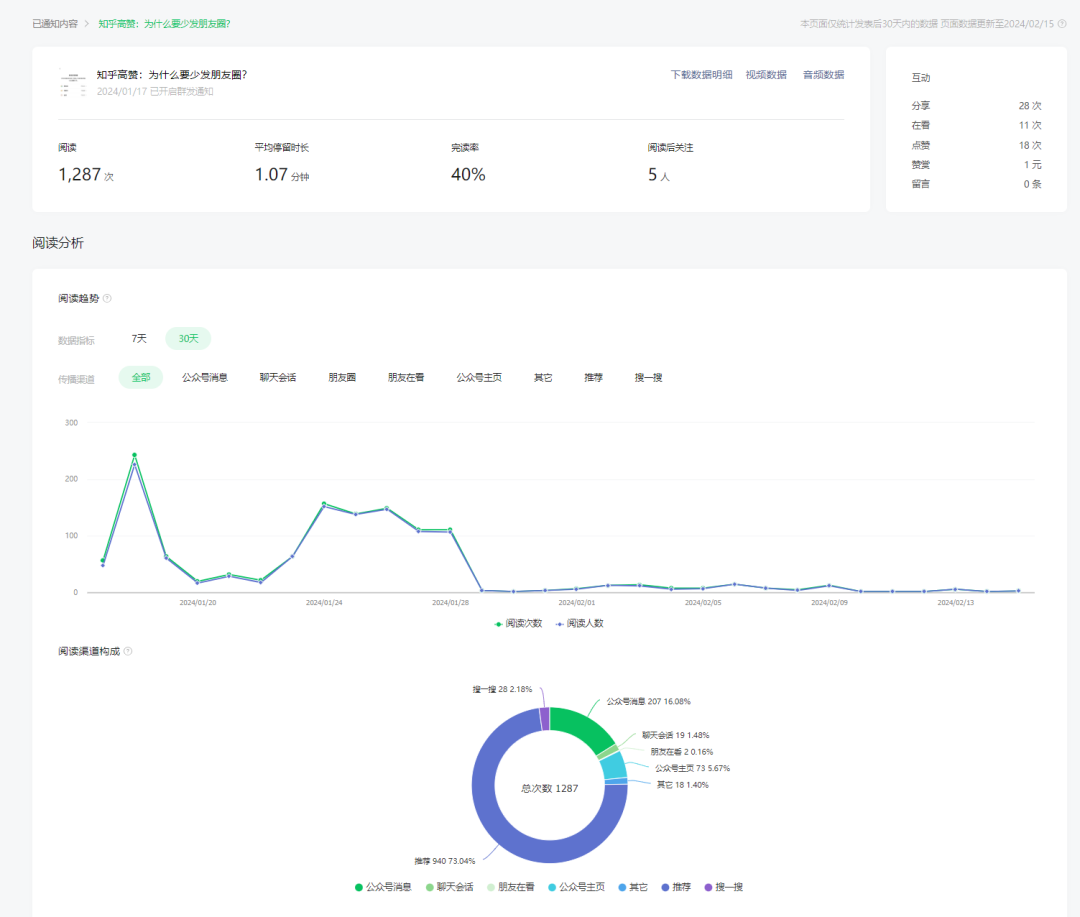Click the 阅读分析 section heading
Image resolution: width=1080 pixels, height=917 pixels.
[x=58, y=243]
